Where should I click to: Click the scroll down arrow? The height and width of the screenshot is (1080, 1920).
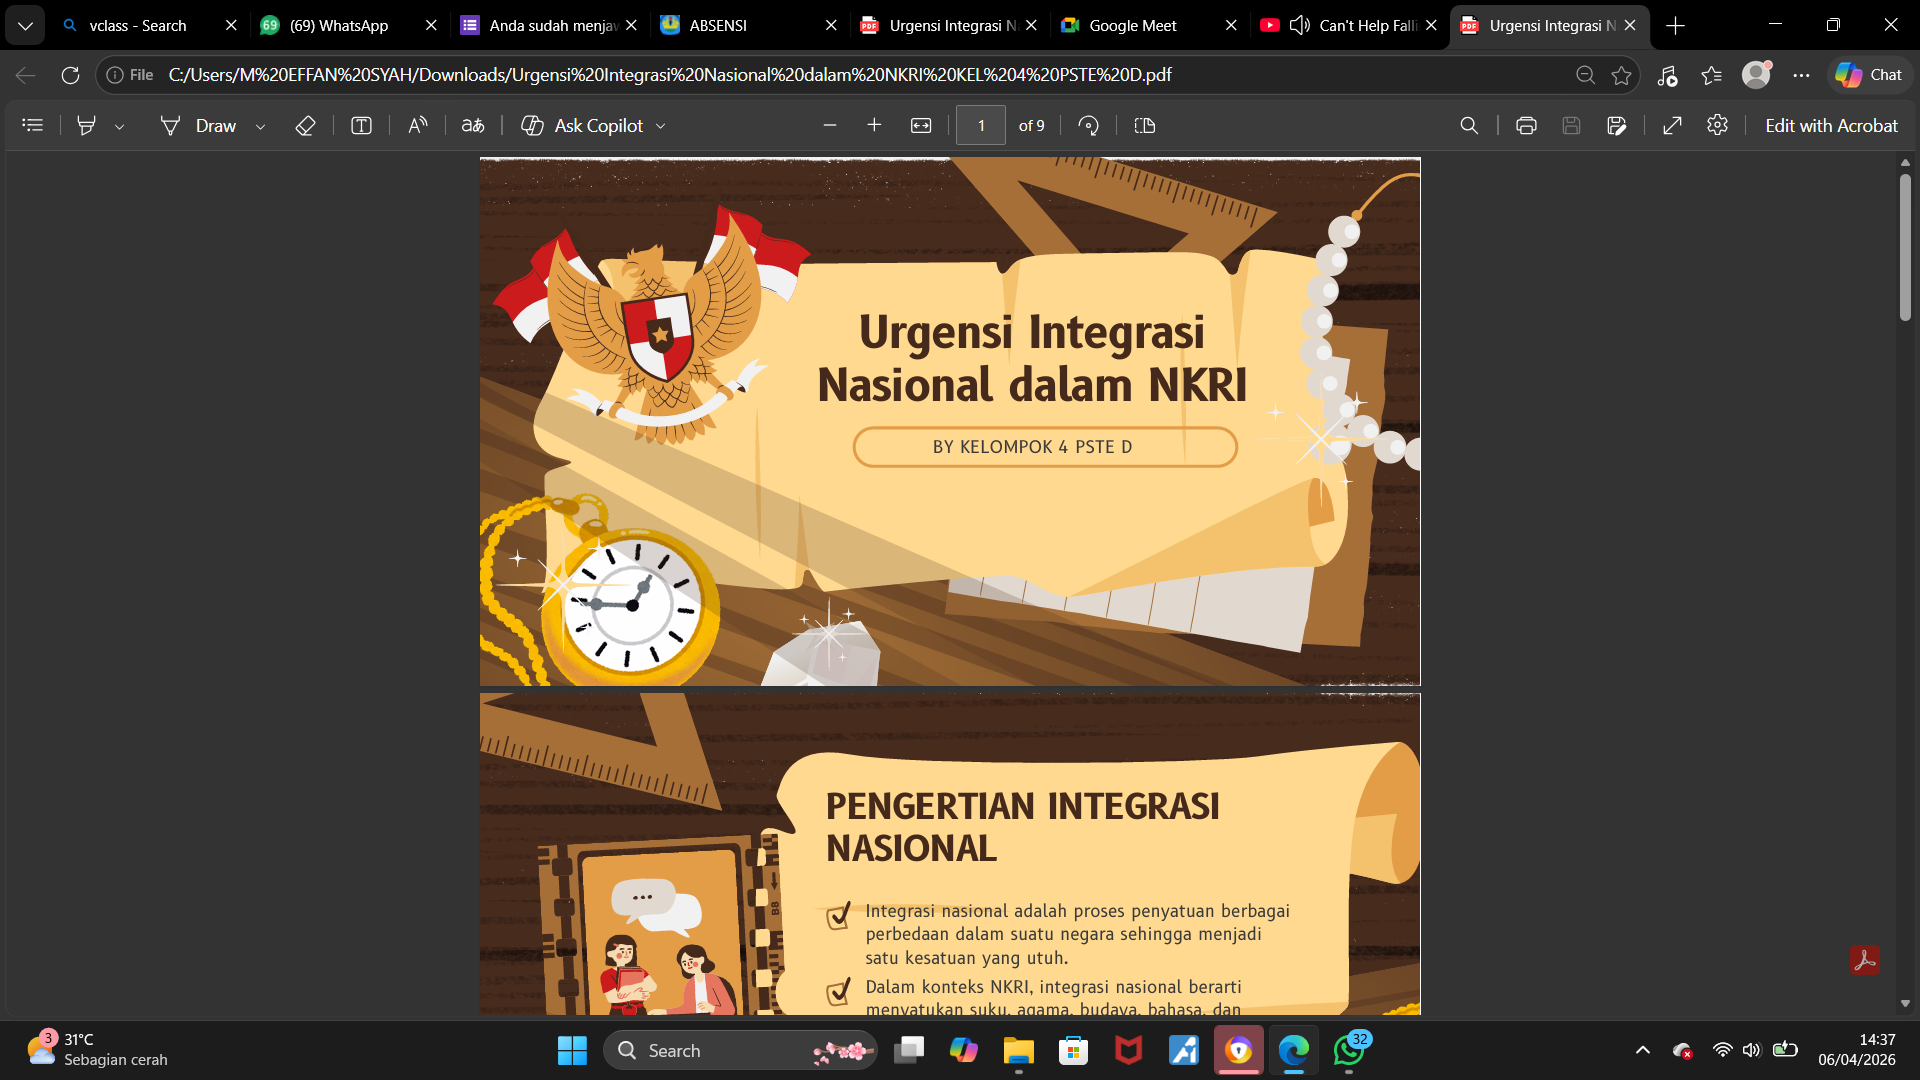pyautogui.click(x=1905, y=1003)
